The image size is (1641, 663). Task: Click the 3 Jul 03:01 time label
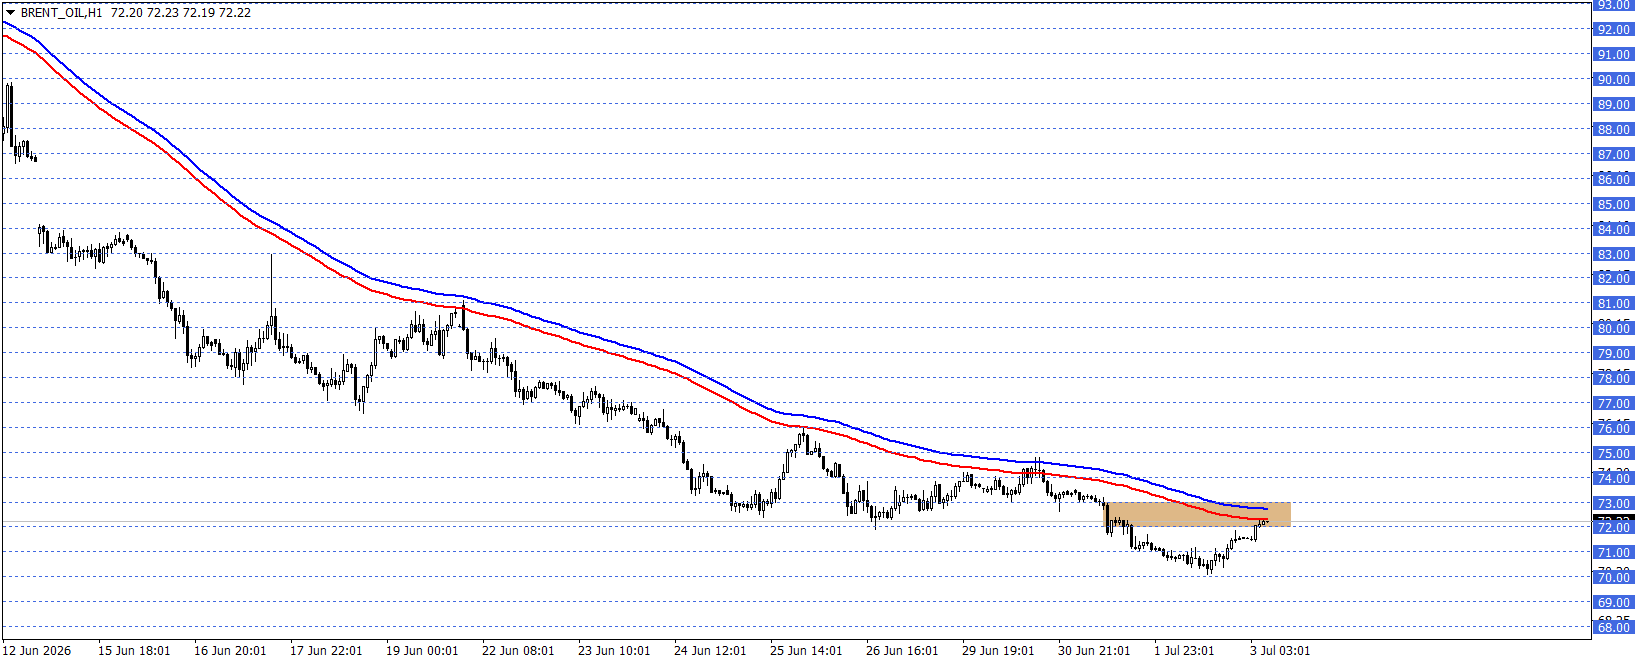[1280, 651]
